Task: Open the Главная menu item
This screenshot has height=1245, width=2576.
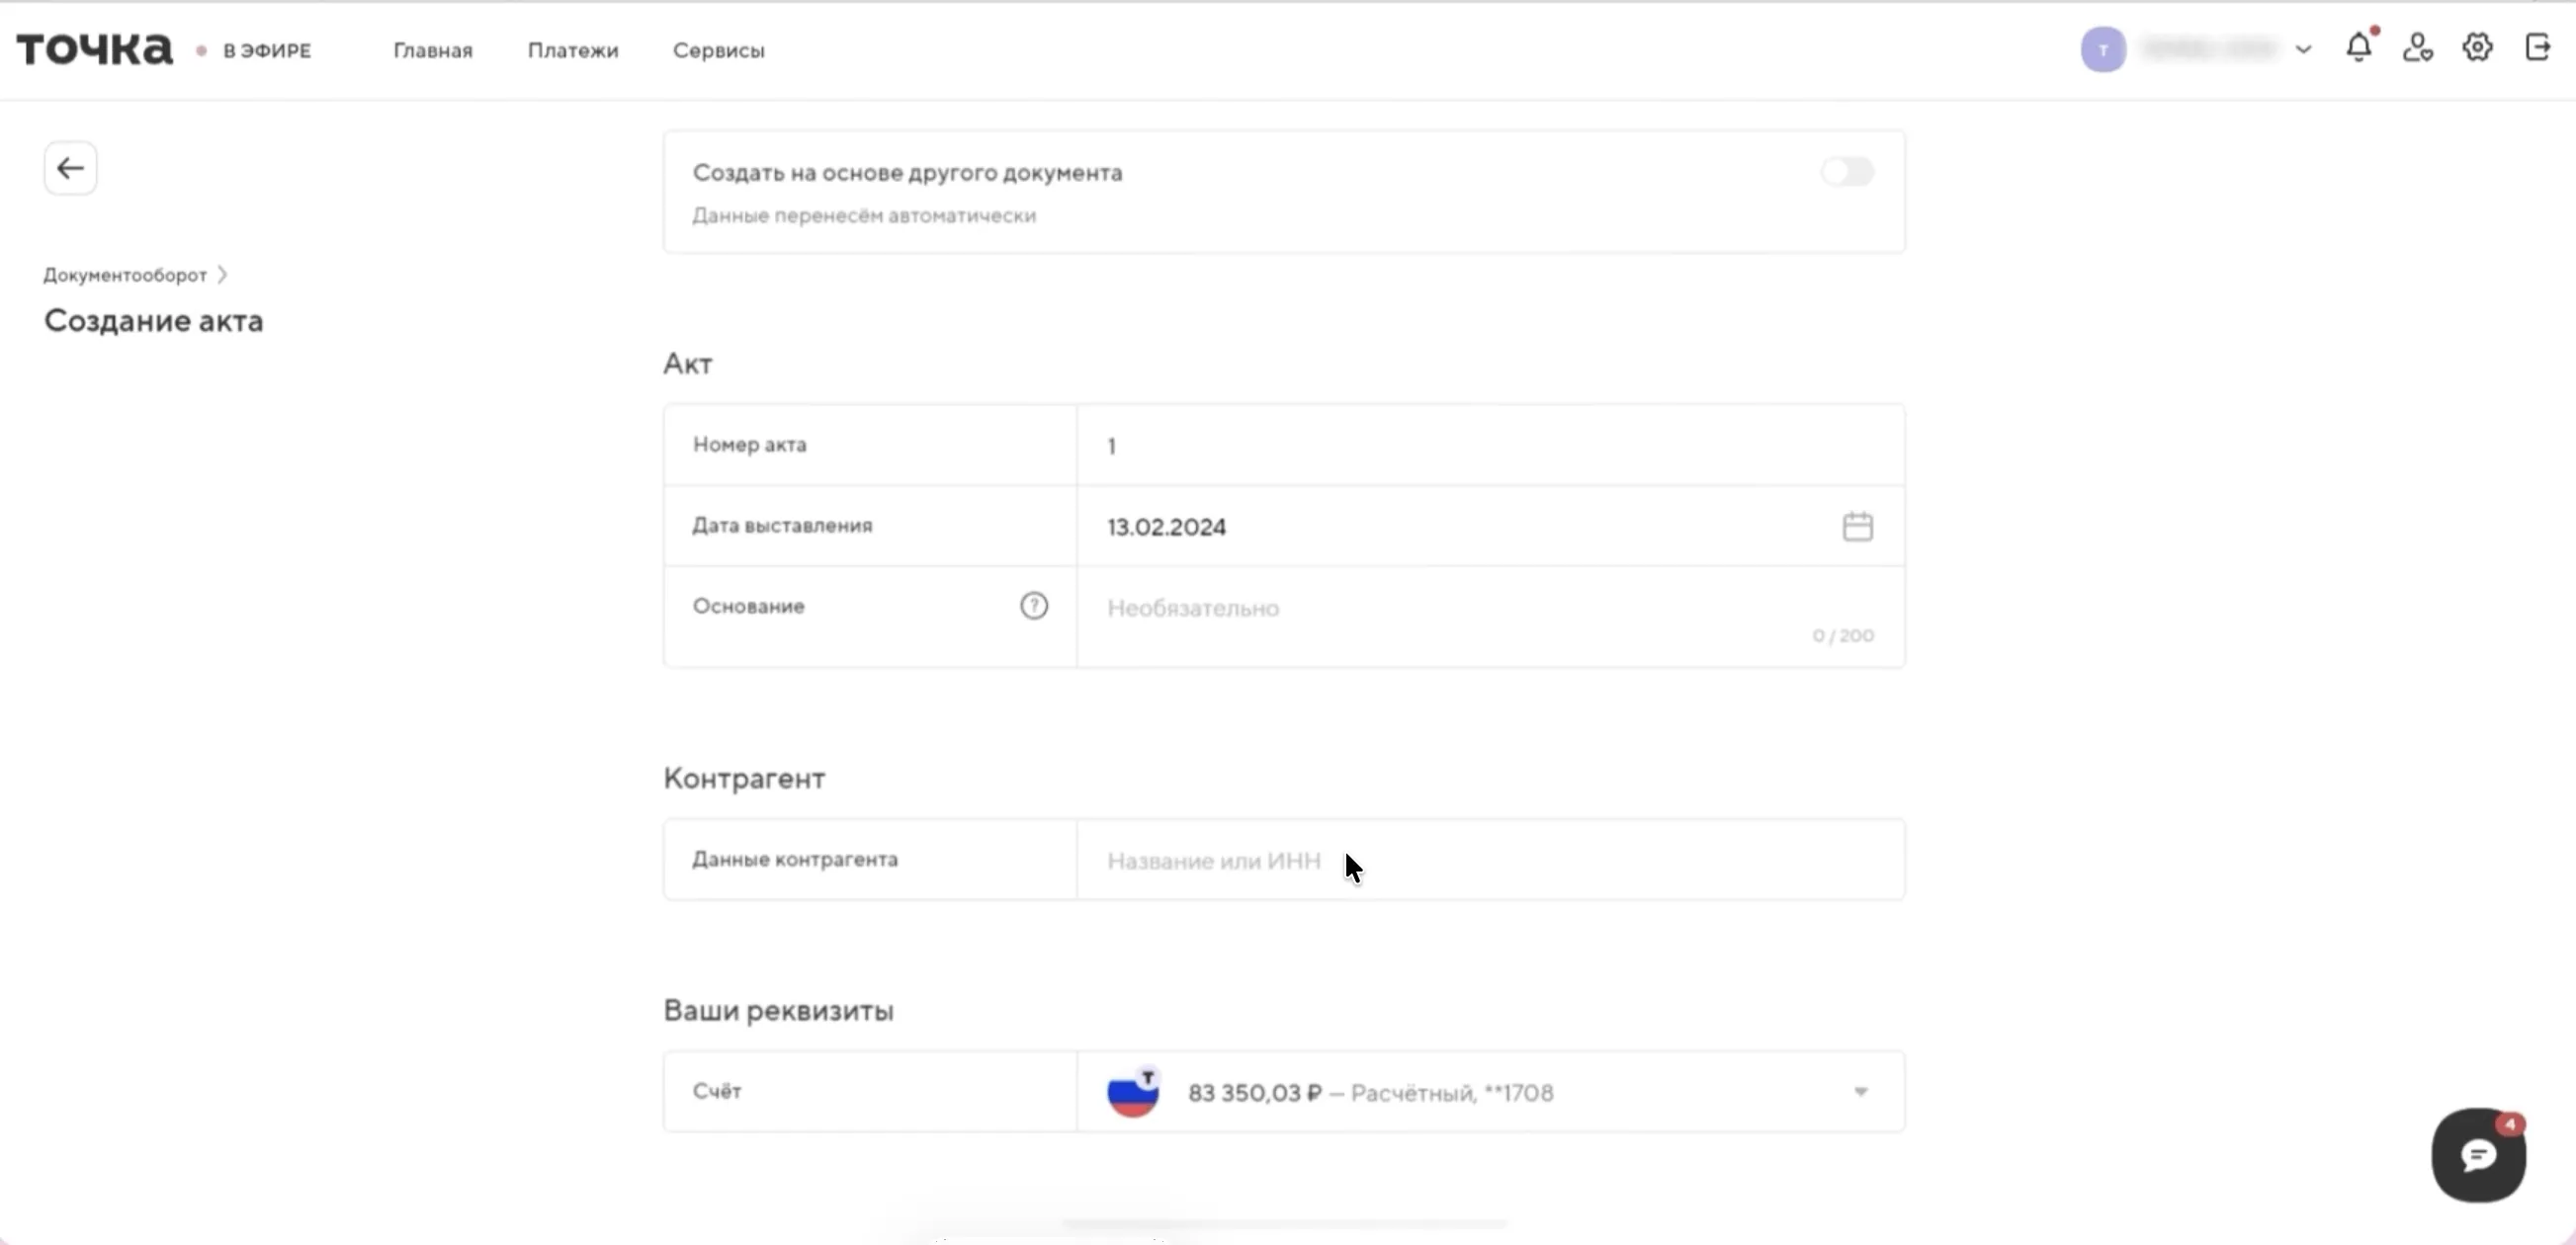Action: 432,50
